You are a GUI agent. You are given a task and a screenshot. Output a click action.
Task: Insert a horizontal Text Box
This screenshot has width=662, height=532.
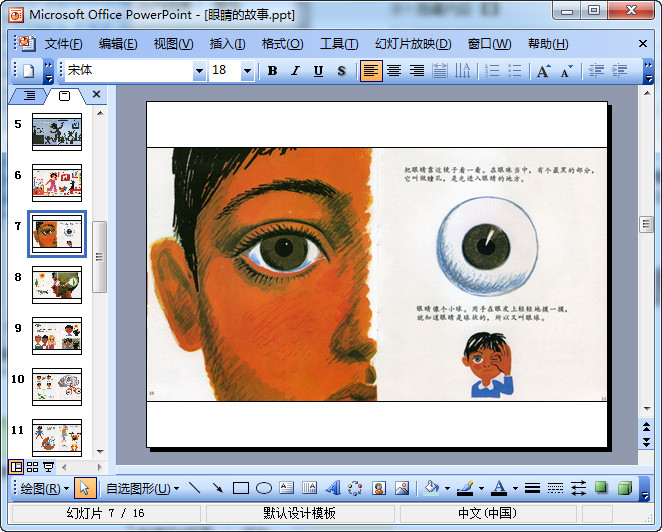[286, 489]
